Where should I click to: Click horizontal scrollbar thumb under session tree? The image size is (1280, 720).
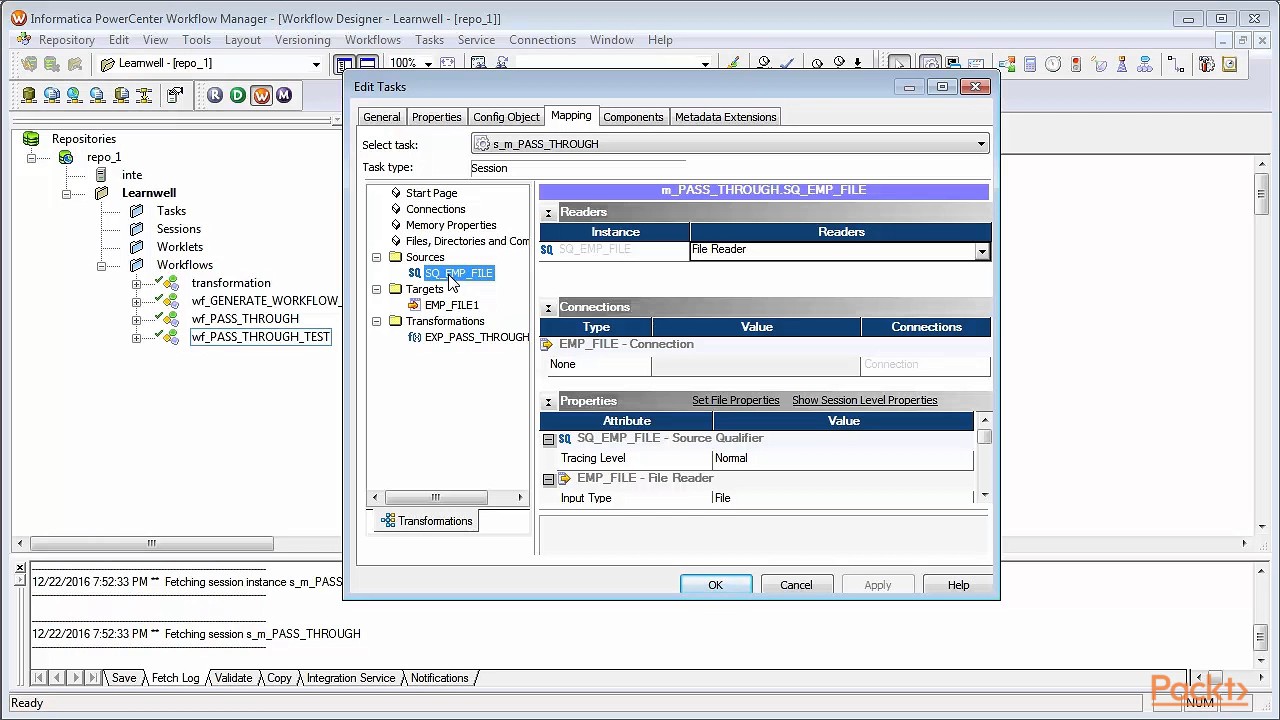point(435,497)
